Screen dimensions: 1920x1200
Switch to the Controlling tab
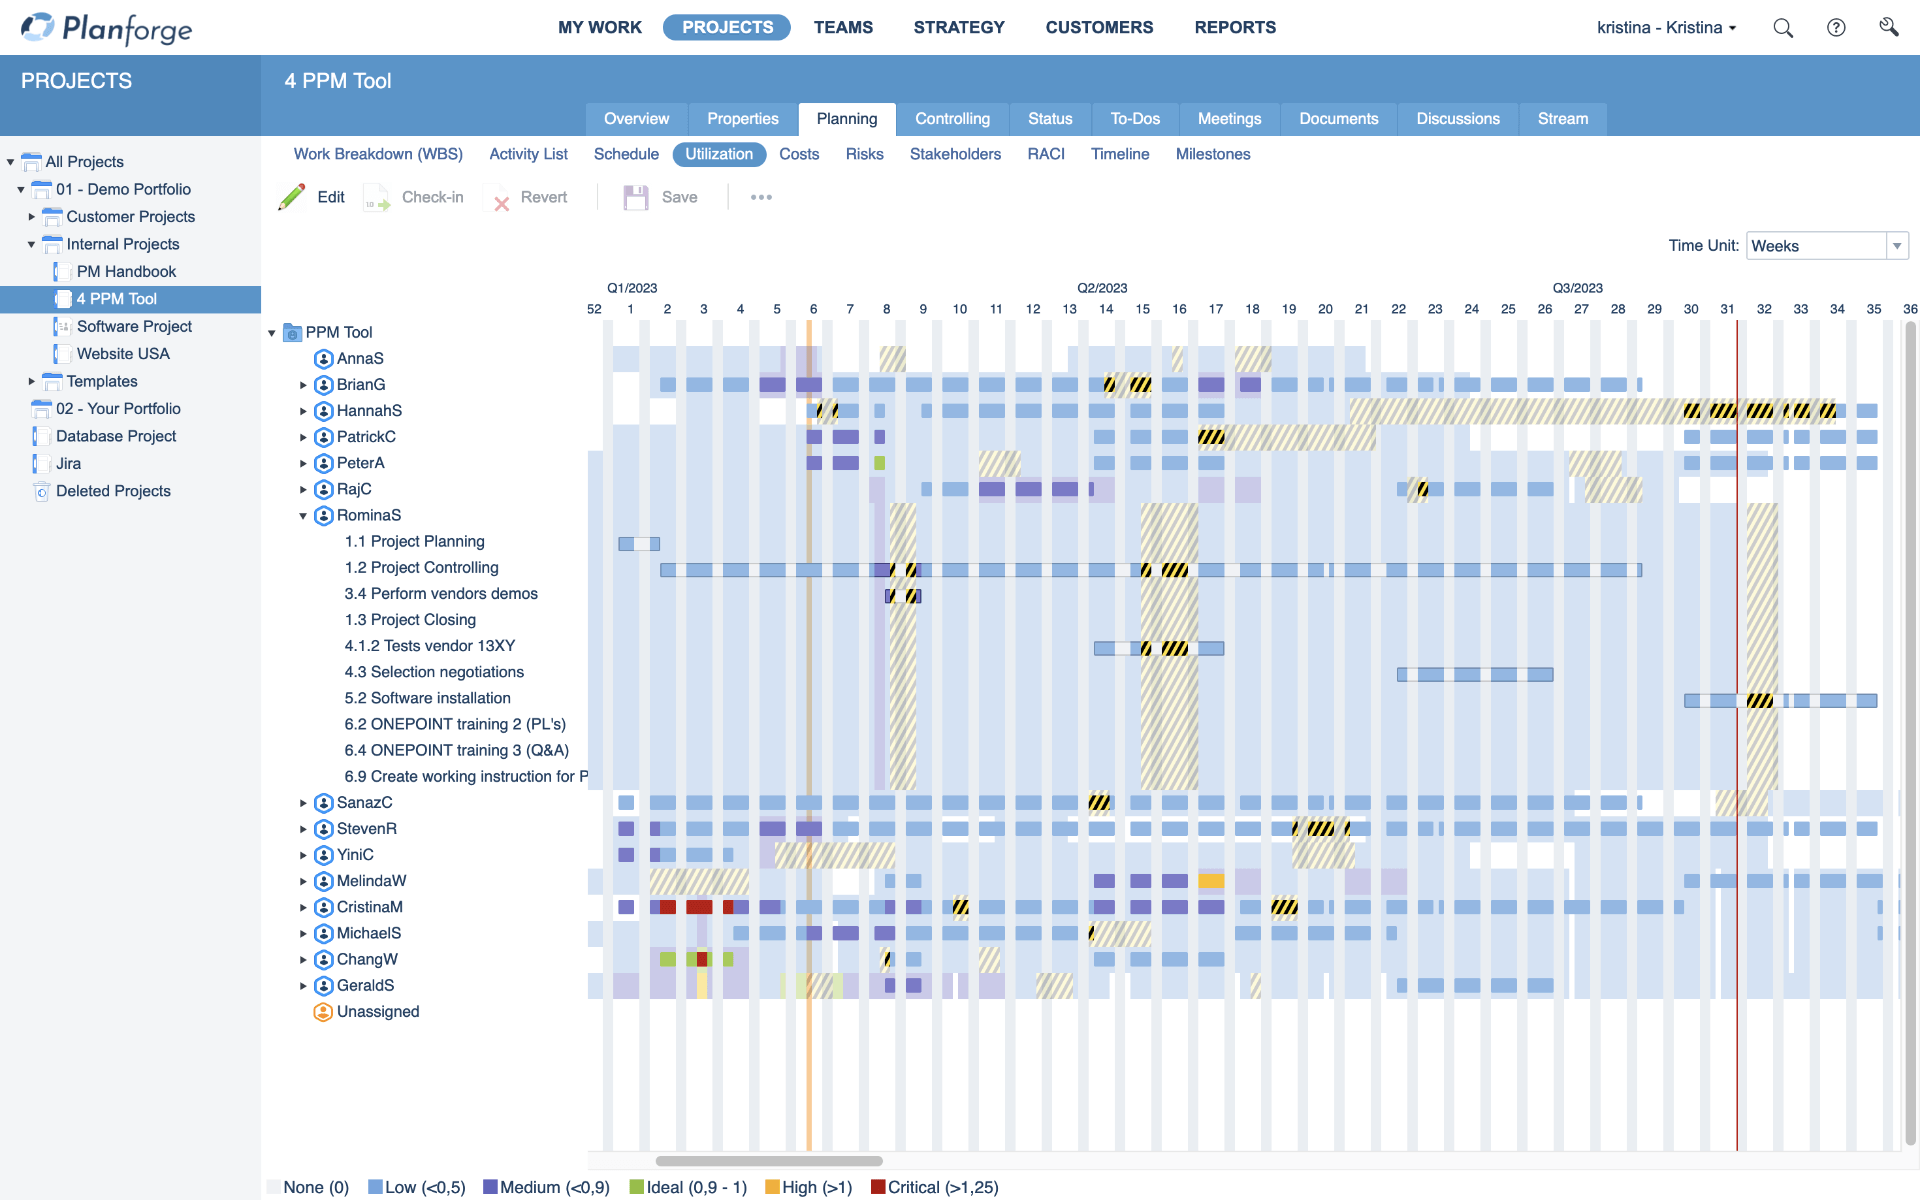[x=952, y=119]
